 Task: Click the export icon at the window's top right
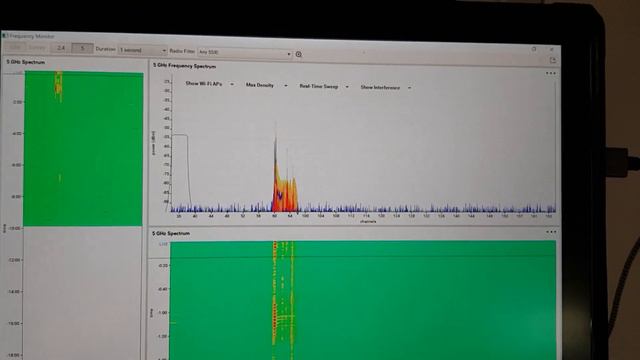point(553,60)
